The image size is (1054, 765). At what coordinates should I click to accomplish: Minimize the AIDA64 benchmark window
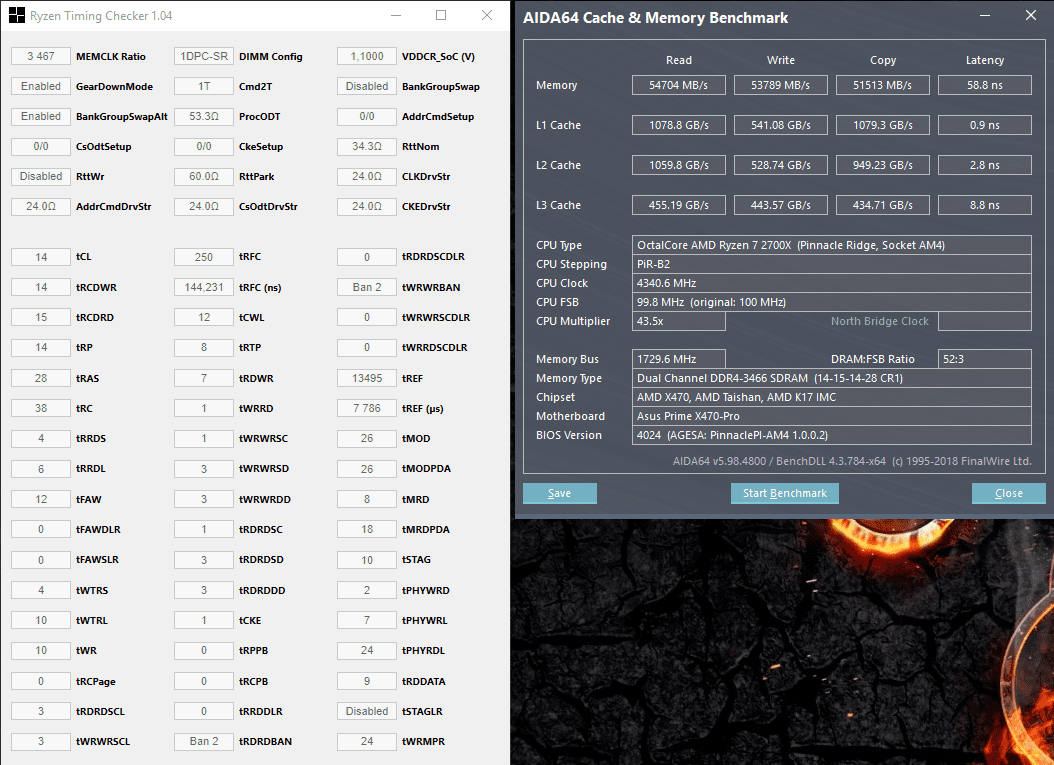[x=985, y=15]
